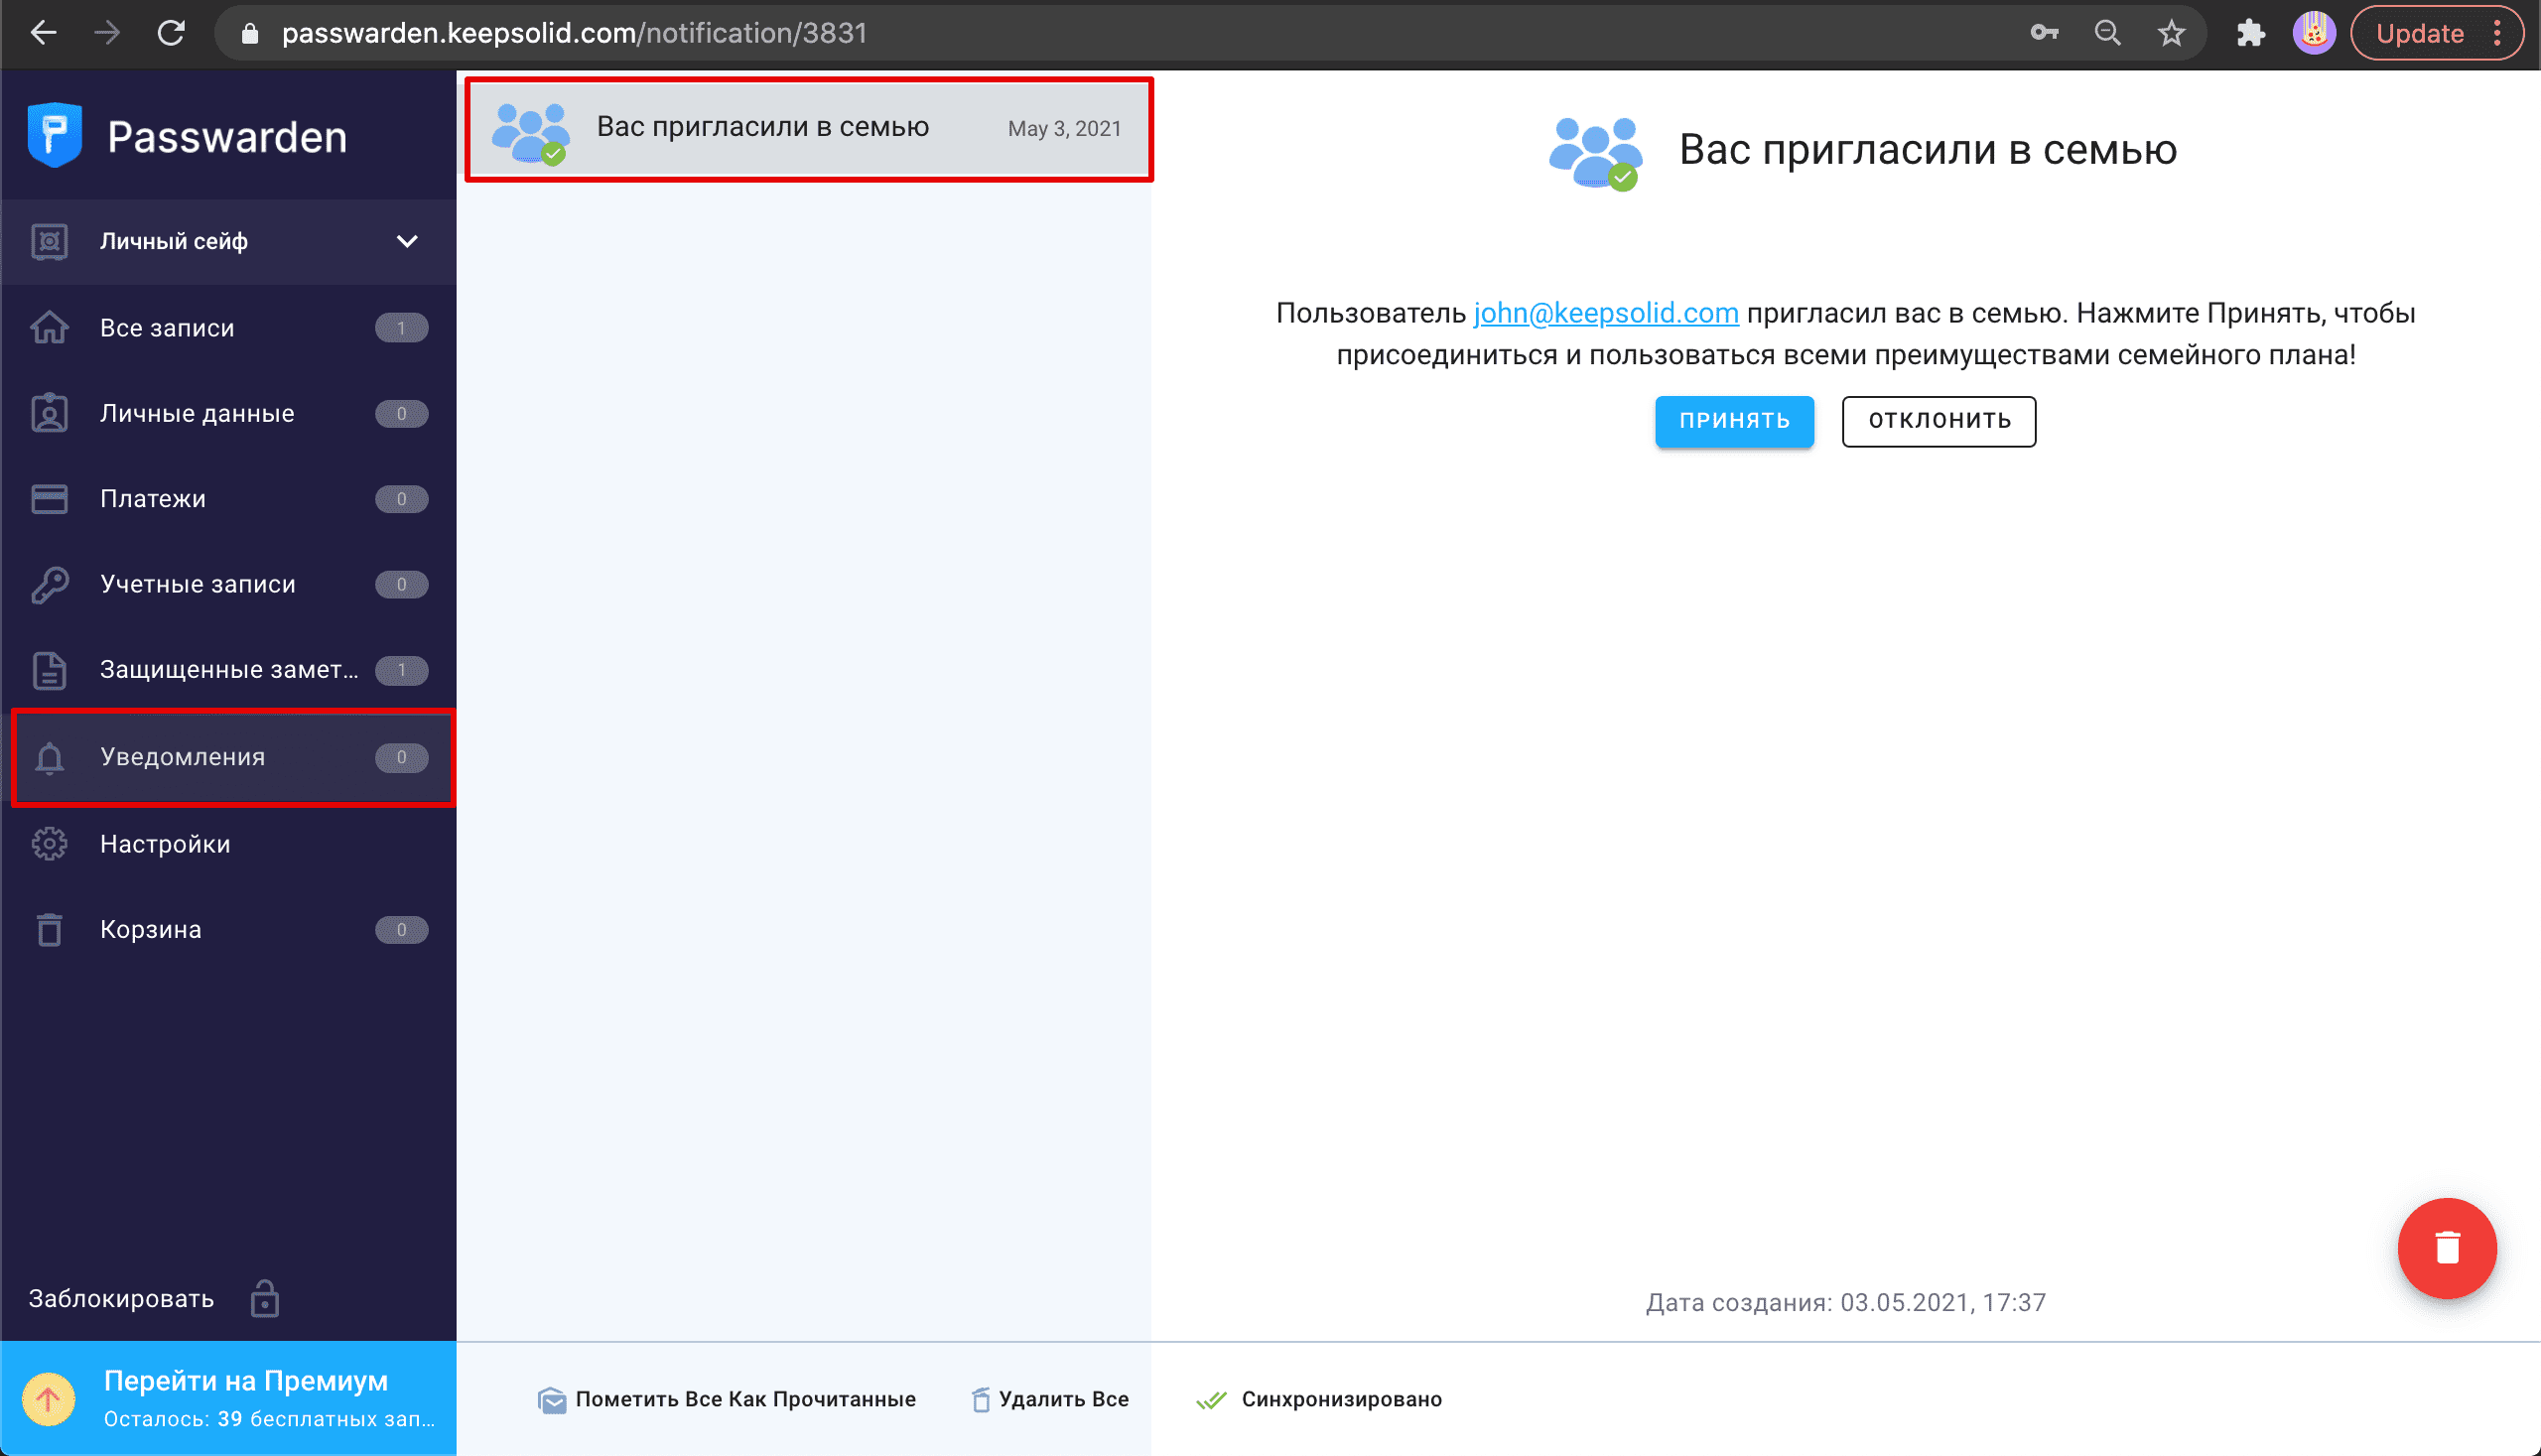The image size is (2541, 1456).
Task: Click the browser address bar URL
Action: pos(574,33)
